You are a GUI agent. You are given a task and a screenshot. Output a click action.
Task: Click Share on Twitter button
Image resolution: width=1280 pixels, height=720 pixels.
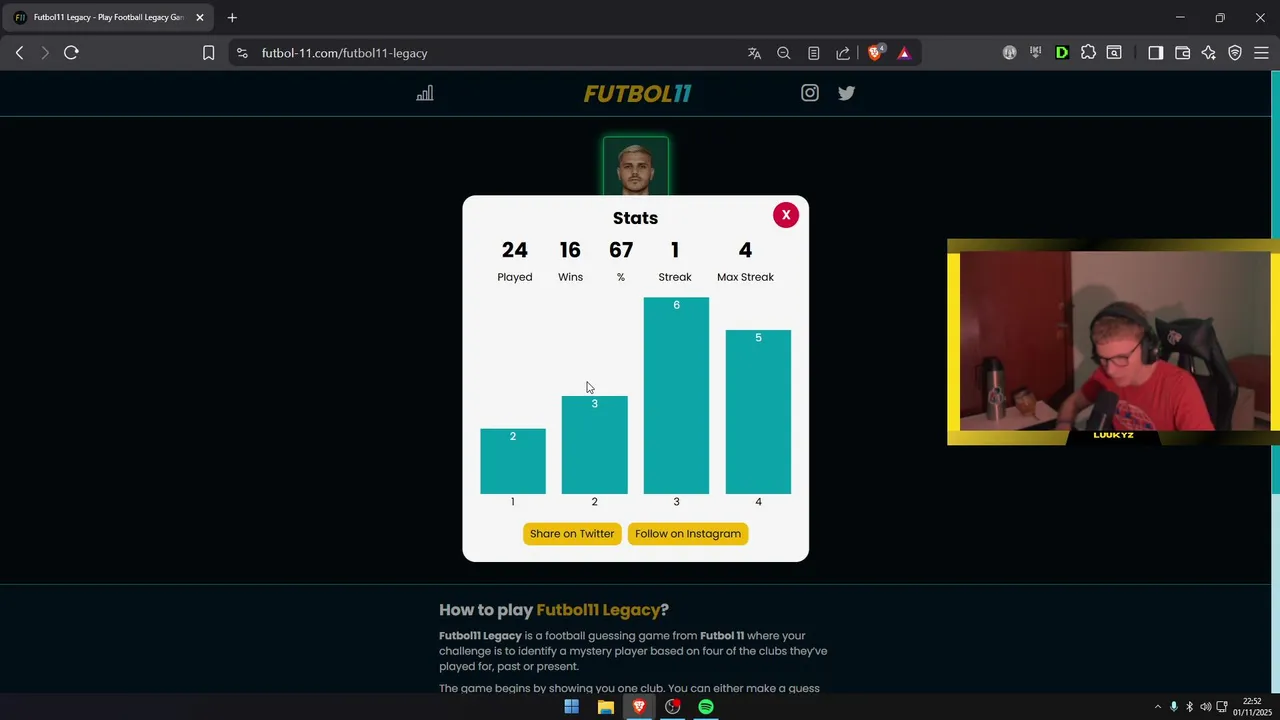click(572, 534)
